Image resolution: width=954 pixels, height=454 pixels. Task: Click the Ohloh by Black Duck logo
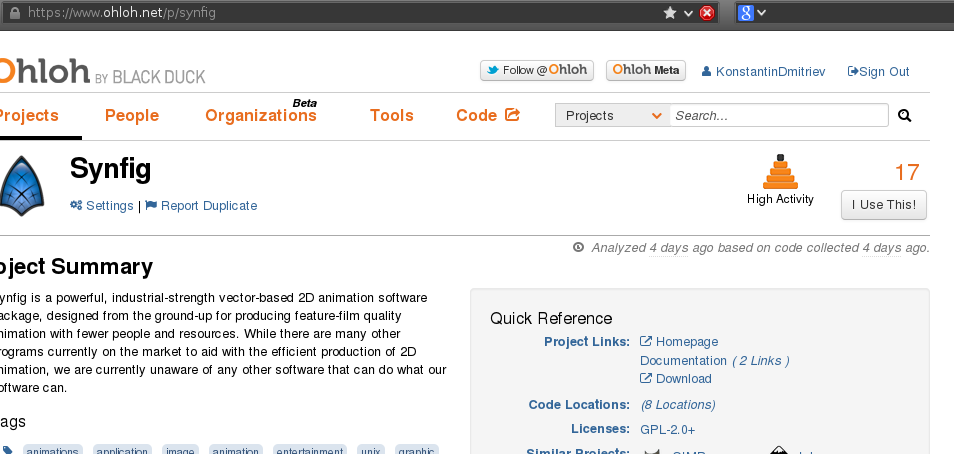[x=102, y=72]
